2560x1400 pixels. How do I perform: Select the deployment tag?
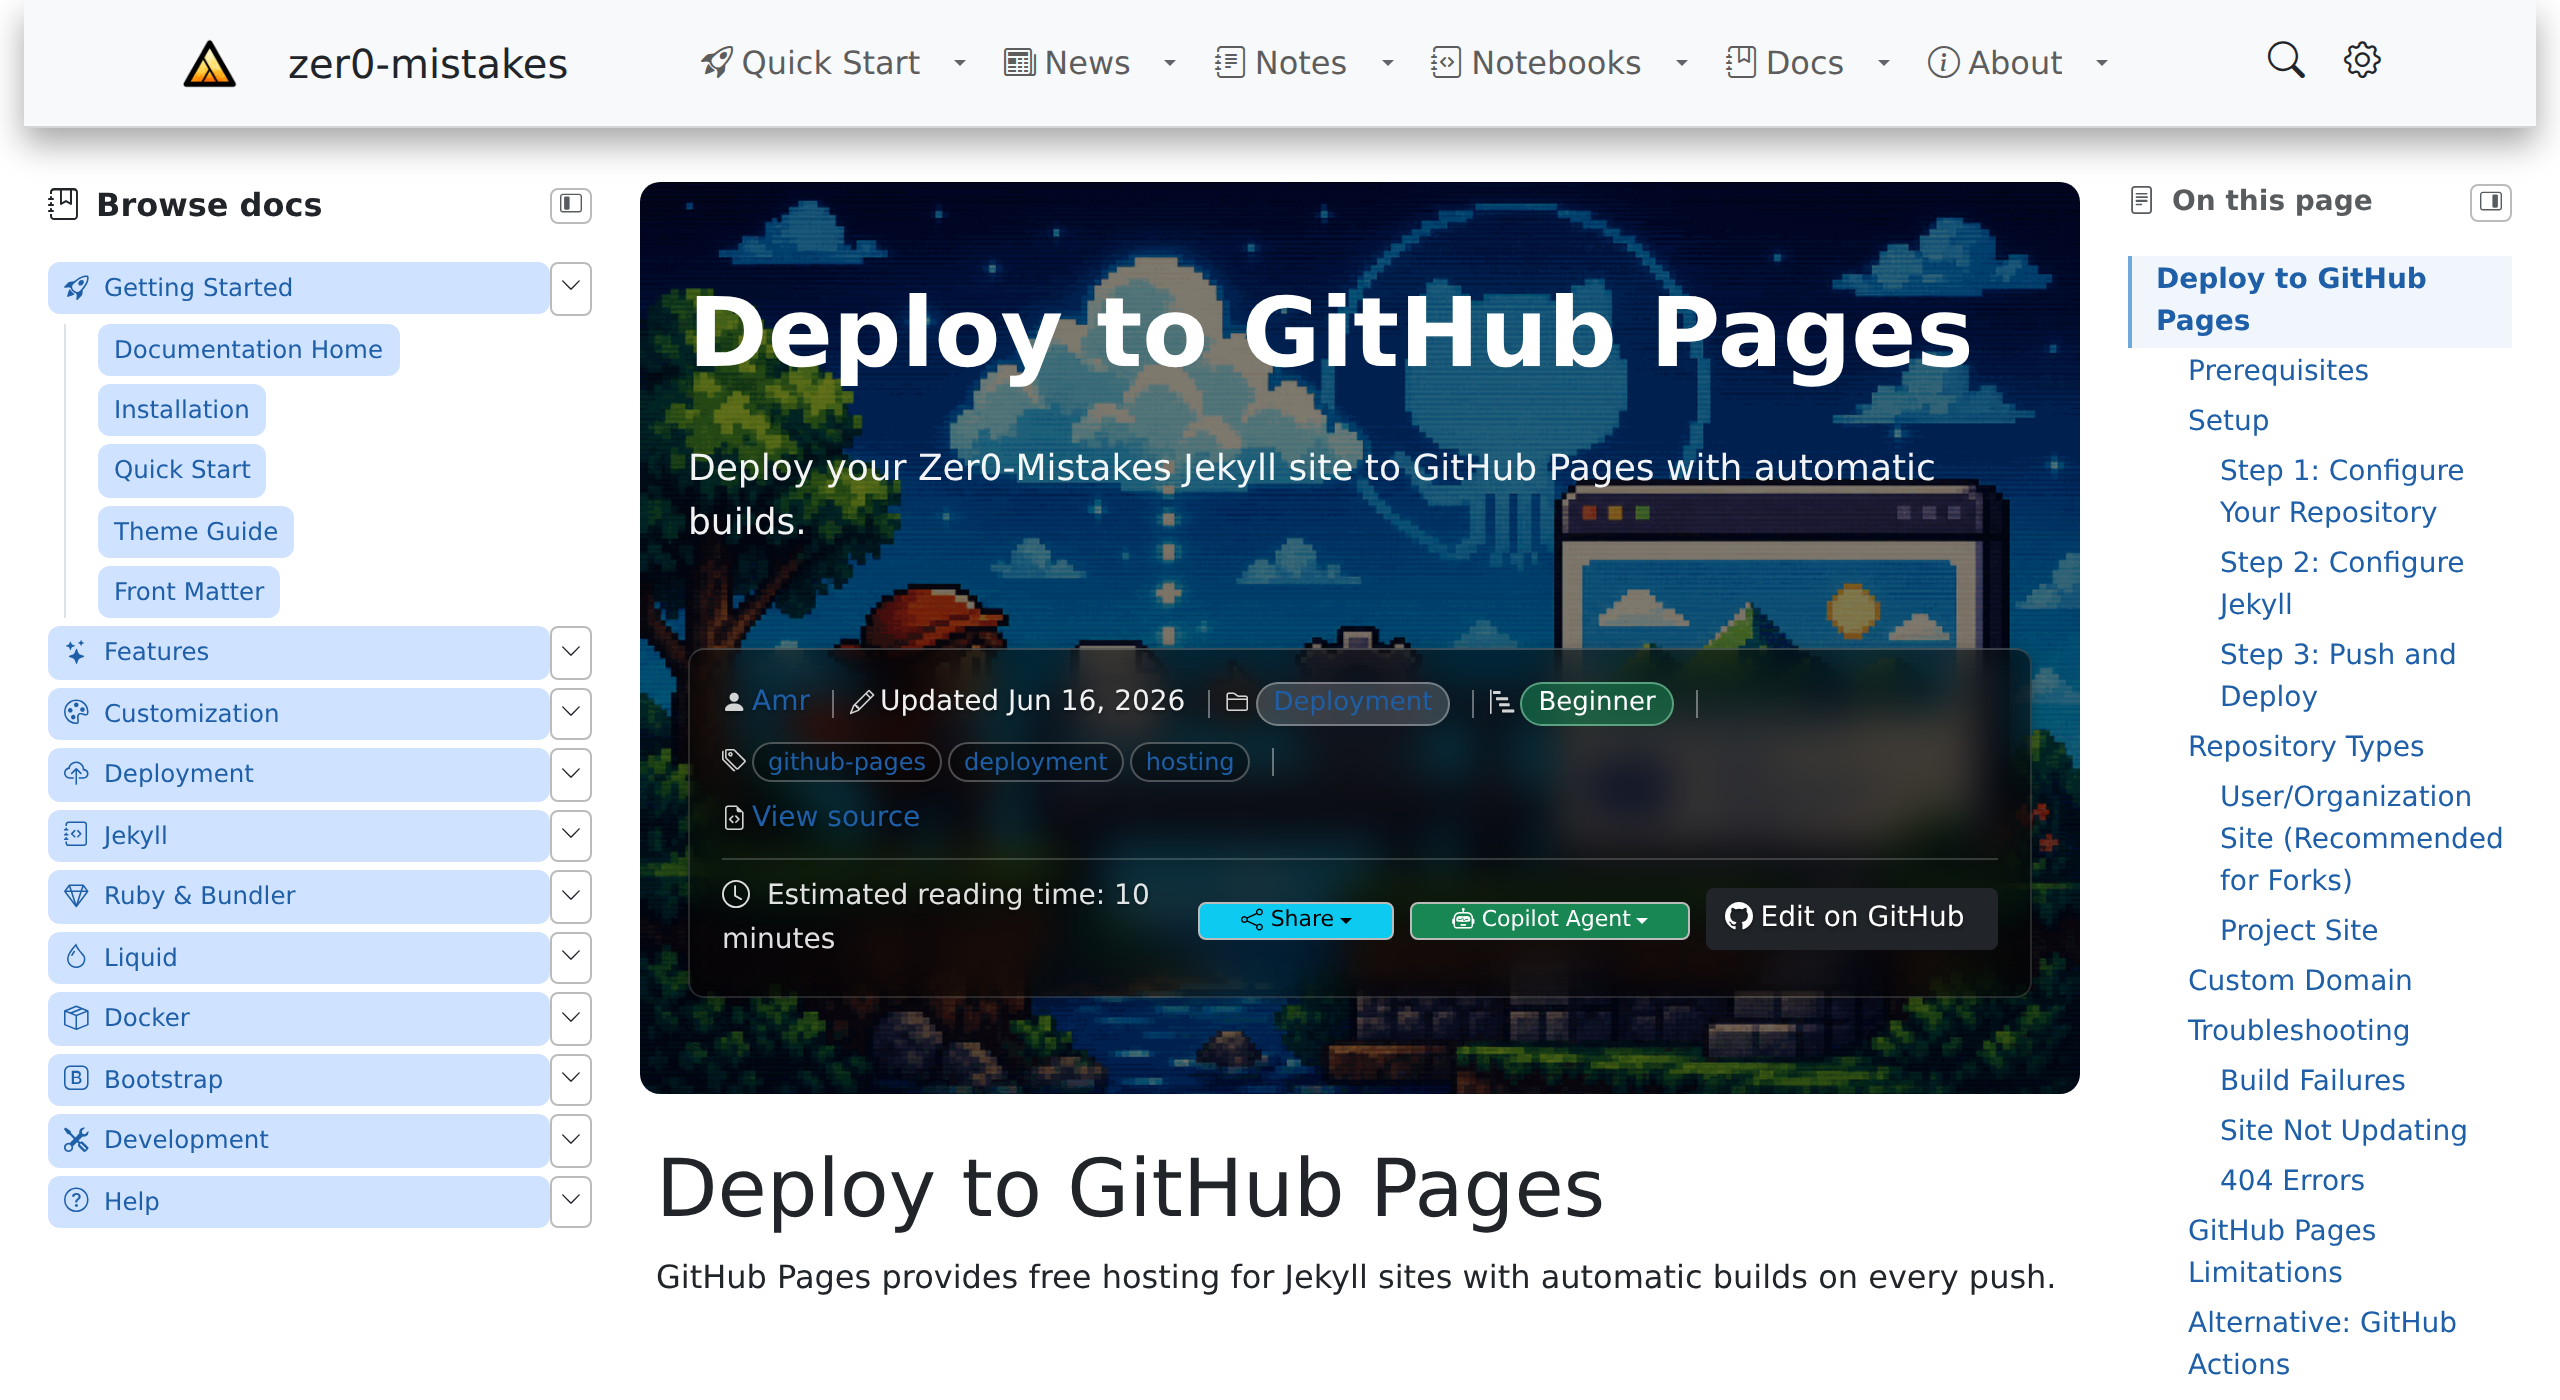click(1035, 763)
